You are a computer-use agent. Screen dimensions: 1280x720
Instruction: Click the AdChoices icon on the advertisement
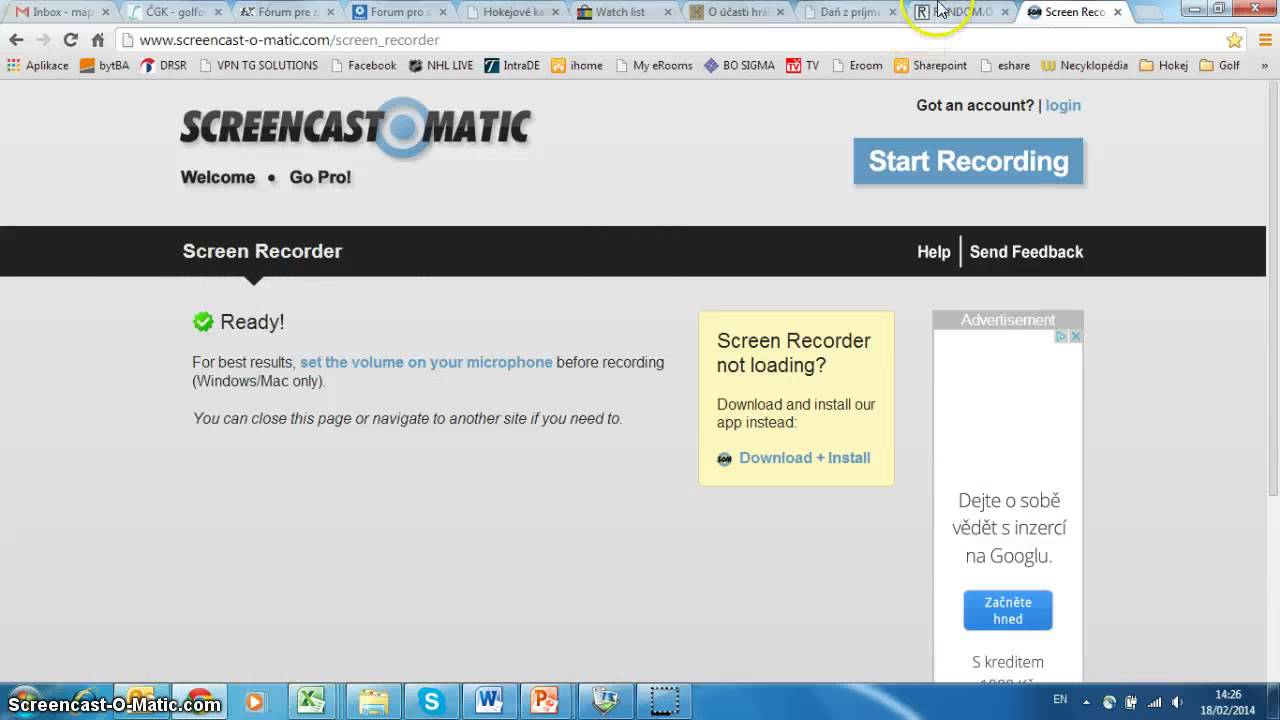point(1062,337)
